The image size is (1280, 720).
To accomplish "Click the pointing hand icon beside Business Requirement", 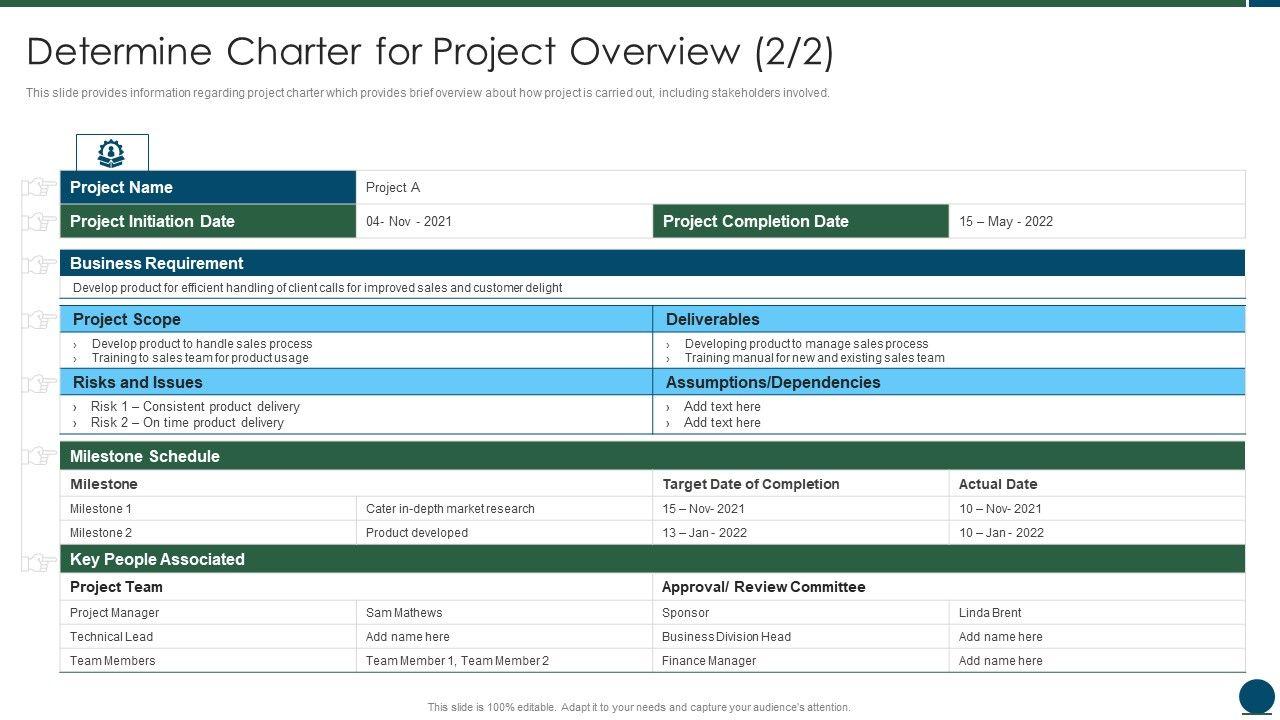I will point(40,265).
